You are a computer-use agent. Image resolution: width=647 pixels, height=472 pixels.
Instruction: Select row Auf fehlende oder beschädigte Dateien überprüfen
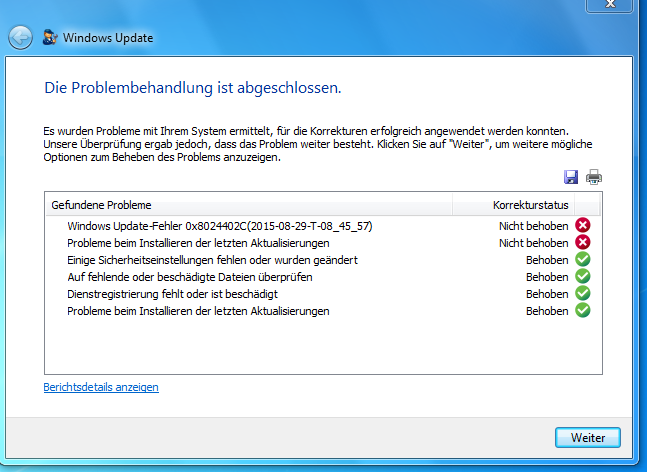pyautogui.click(x=323, y=277)
